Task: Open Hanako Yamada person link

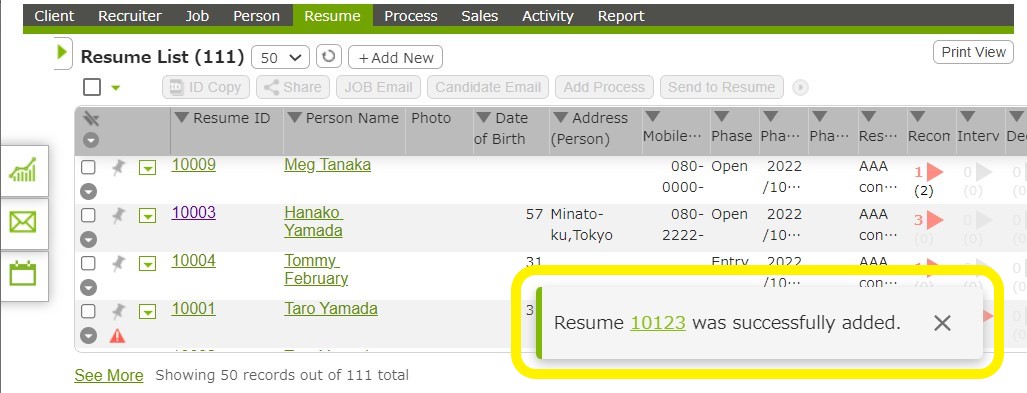Action: (x=314, y=221)
